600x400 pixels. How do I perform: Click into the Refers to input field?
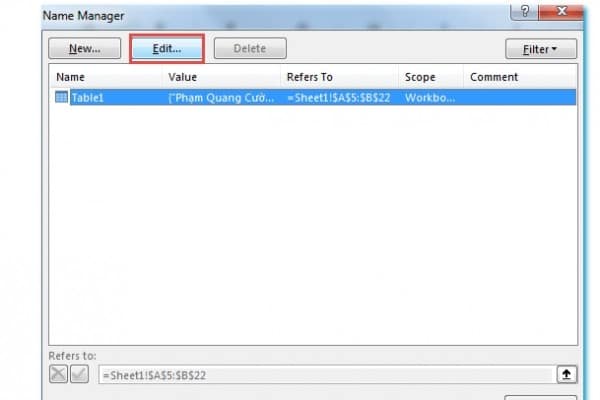point(328,375)
